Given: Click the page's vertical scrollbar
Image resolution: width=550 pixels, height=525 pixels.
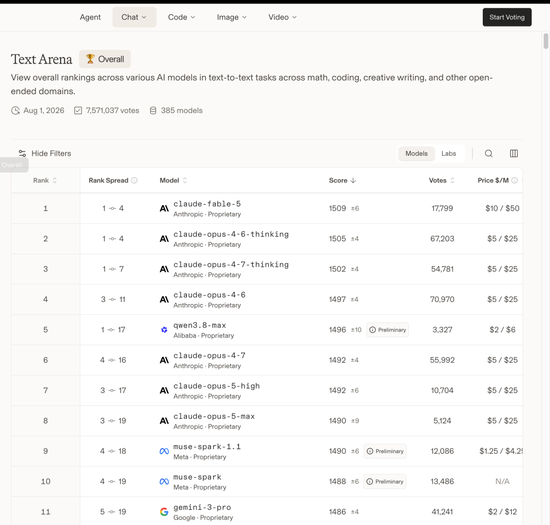Looking at the screenshot, I should click(x=546, y=41).
